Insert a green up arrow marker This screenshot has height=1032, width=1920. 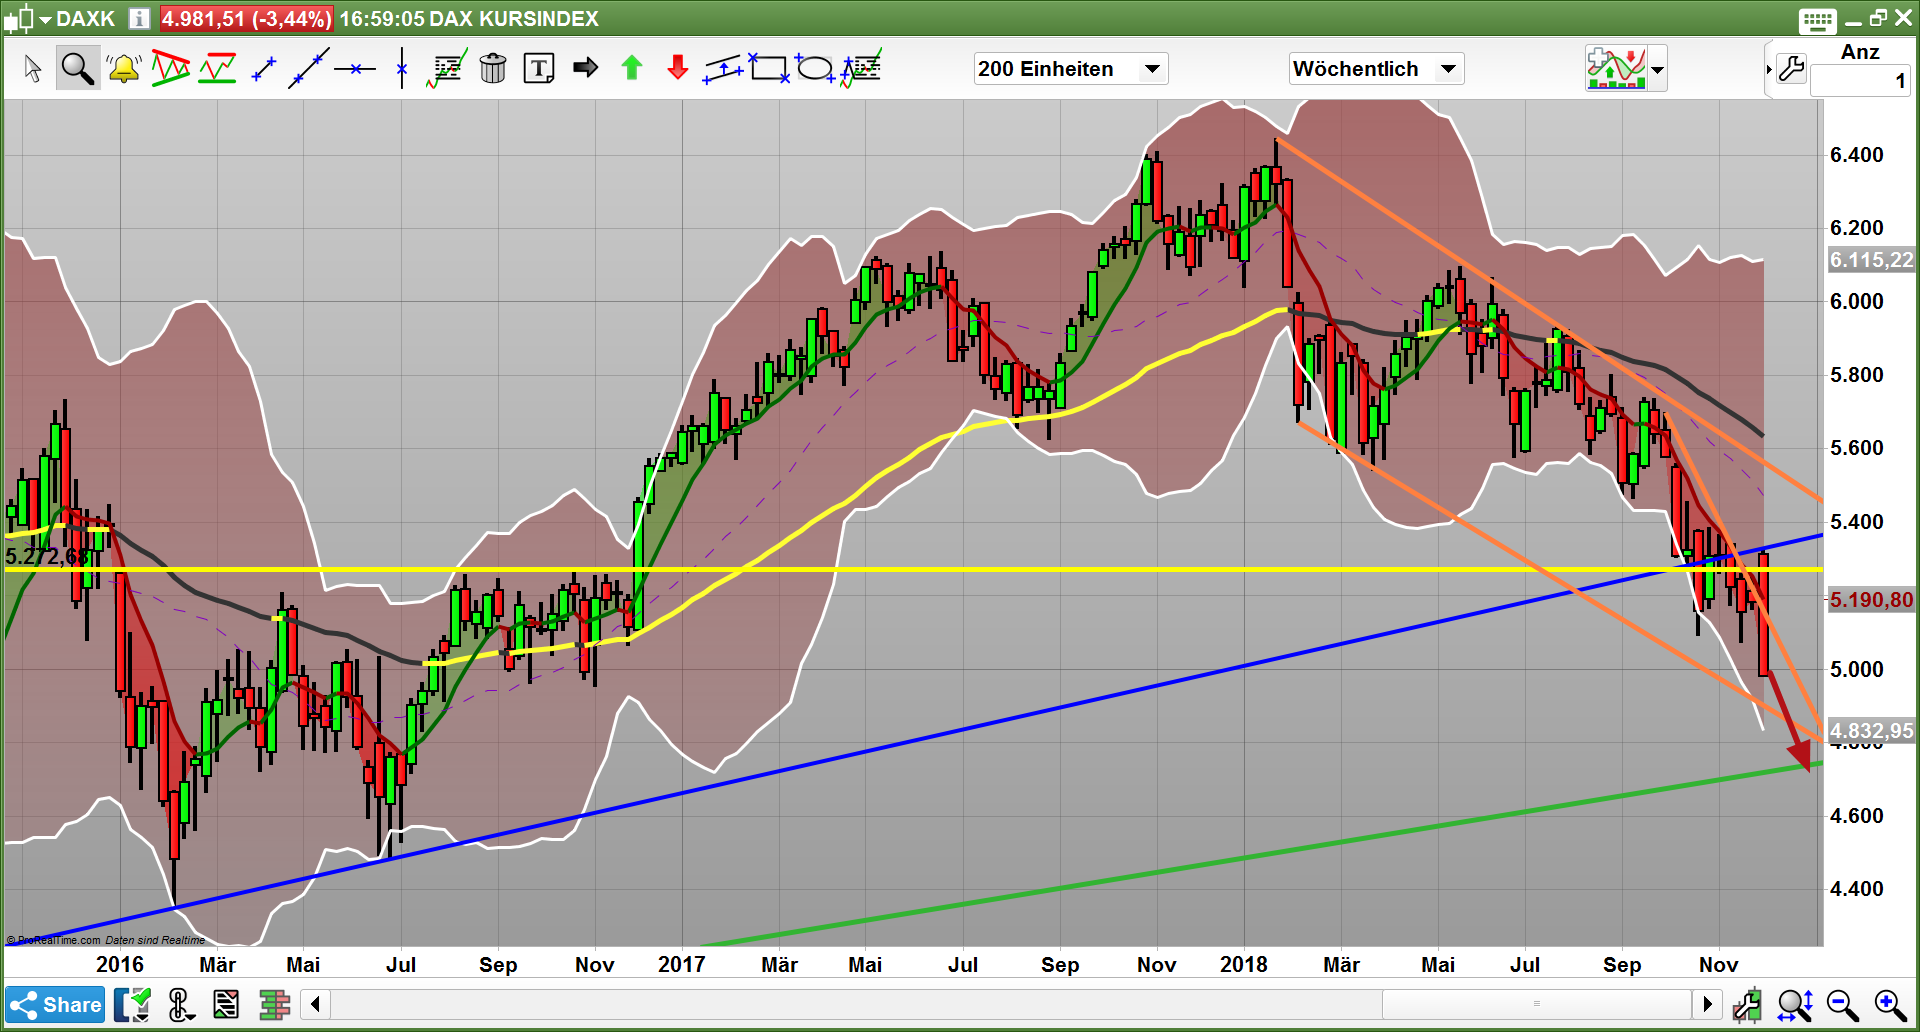631,67
